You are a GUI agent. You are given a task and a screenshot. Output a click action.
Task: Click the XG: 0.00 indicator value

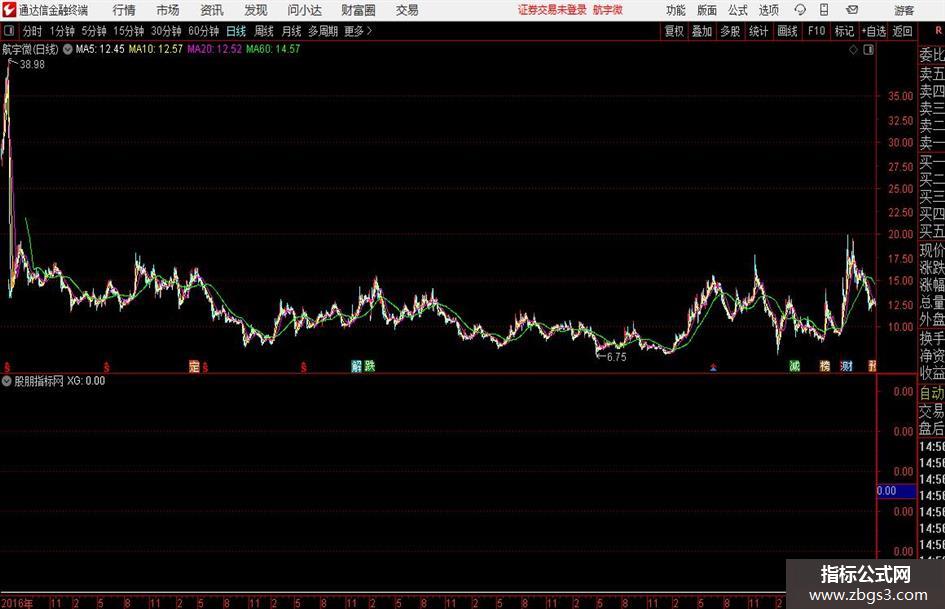(86, 381)
